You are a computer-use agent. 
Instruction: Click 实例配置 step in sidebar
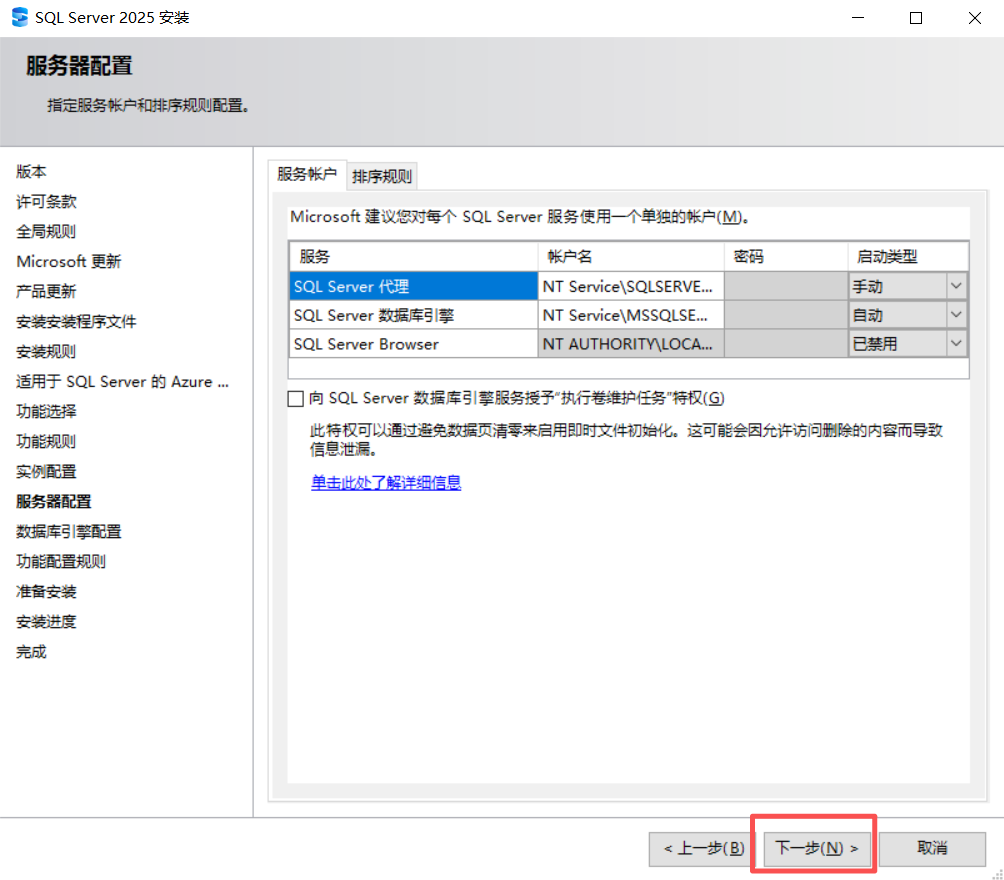pos(46,471)
